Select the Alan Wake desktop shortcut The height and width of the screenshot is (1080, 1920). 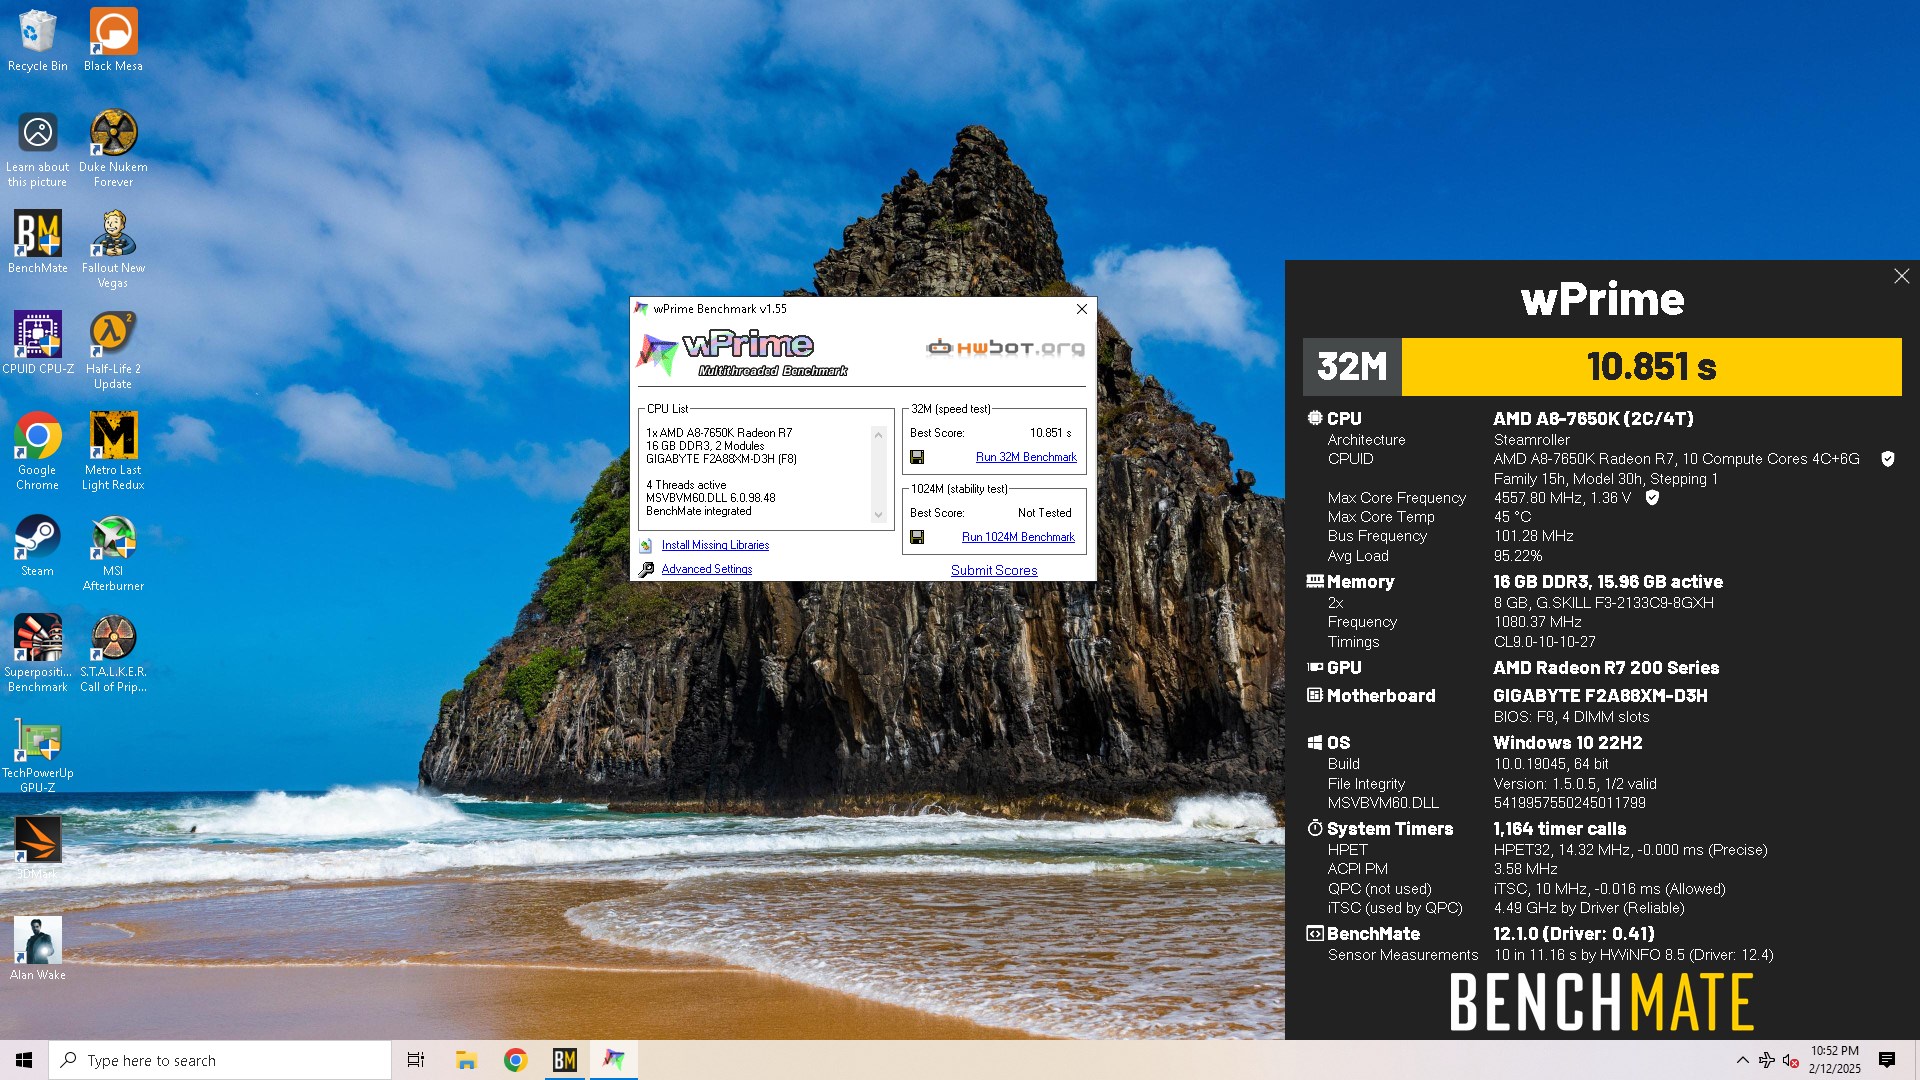pyautogui.click(x=38, y=948)
